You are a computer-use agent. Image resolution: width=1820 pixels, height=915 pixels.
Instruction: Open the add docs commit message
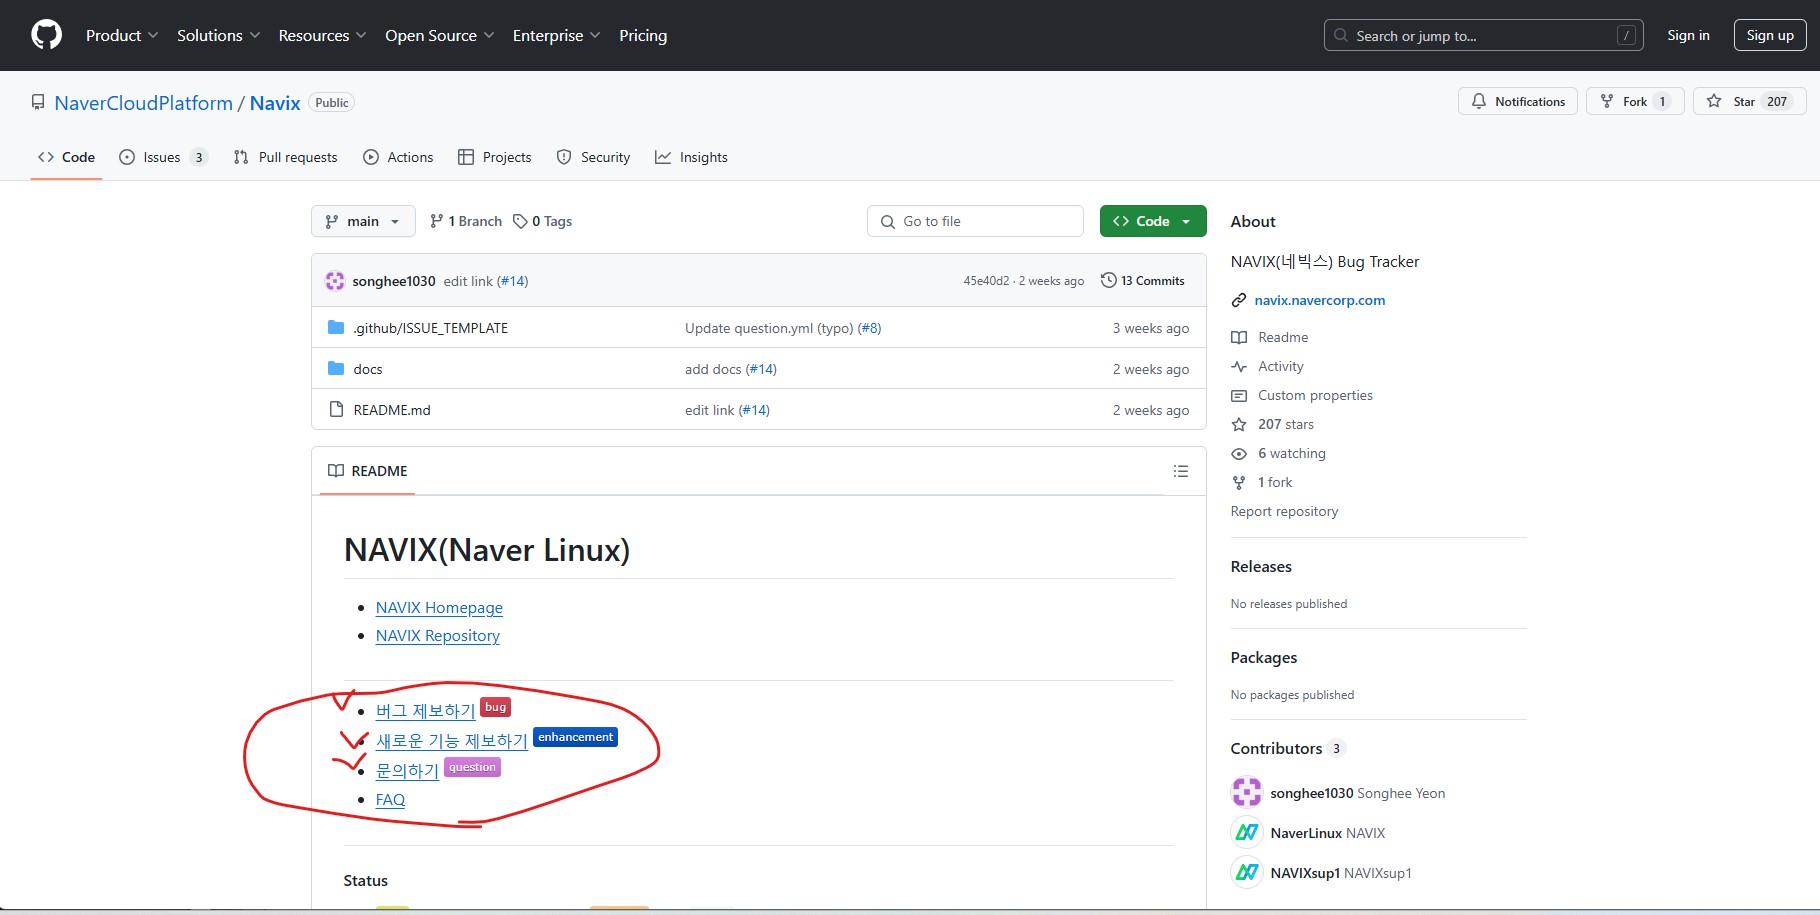[713, 369]
